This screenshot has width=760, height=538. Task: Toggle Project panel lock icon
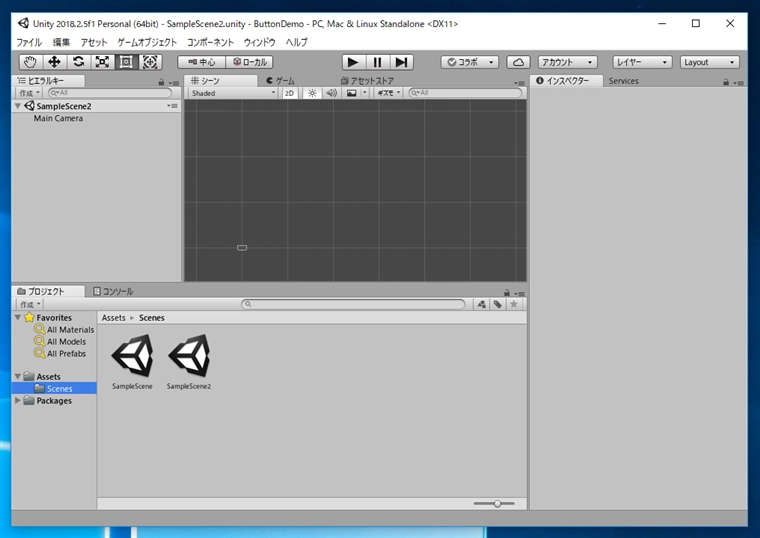[507, 293]
